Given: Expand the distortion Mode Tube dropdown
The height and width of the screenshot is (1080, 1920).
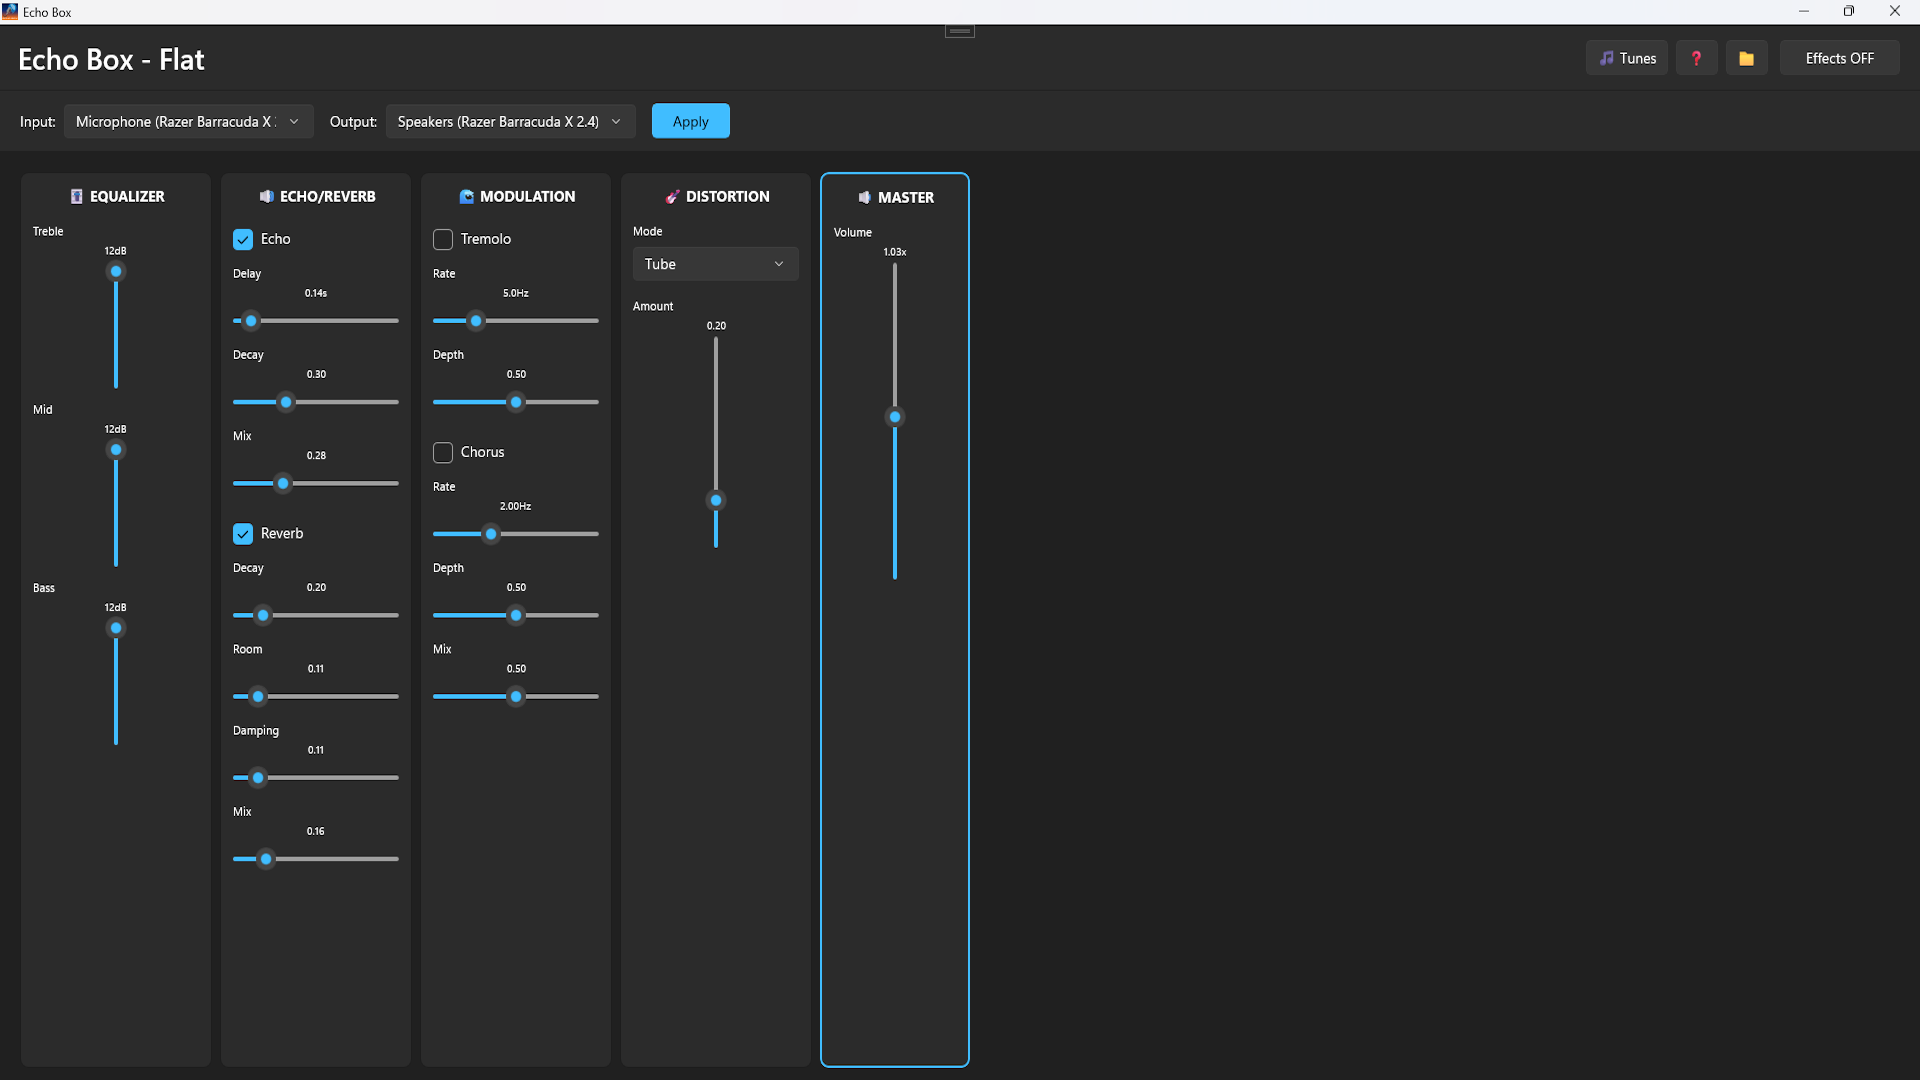Looking at the screenshot, I should click(x=715, y=264).
